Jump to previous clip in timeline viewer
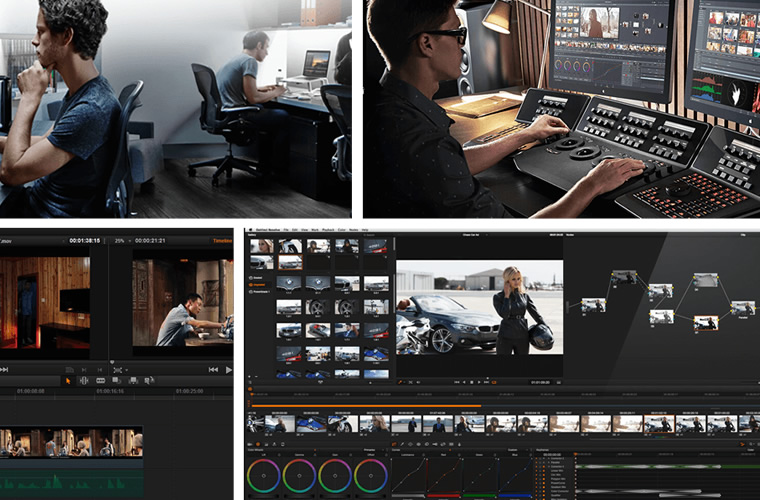This screenshot has height=500, width=760. [x=212, y=369]
